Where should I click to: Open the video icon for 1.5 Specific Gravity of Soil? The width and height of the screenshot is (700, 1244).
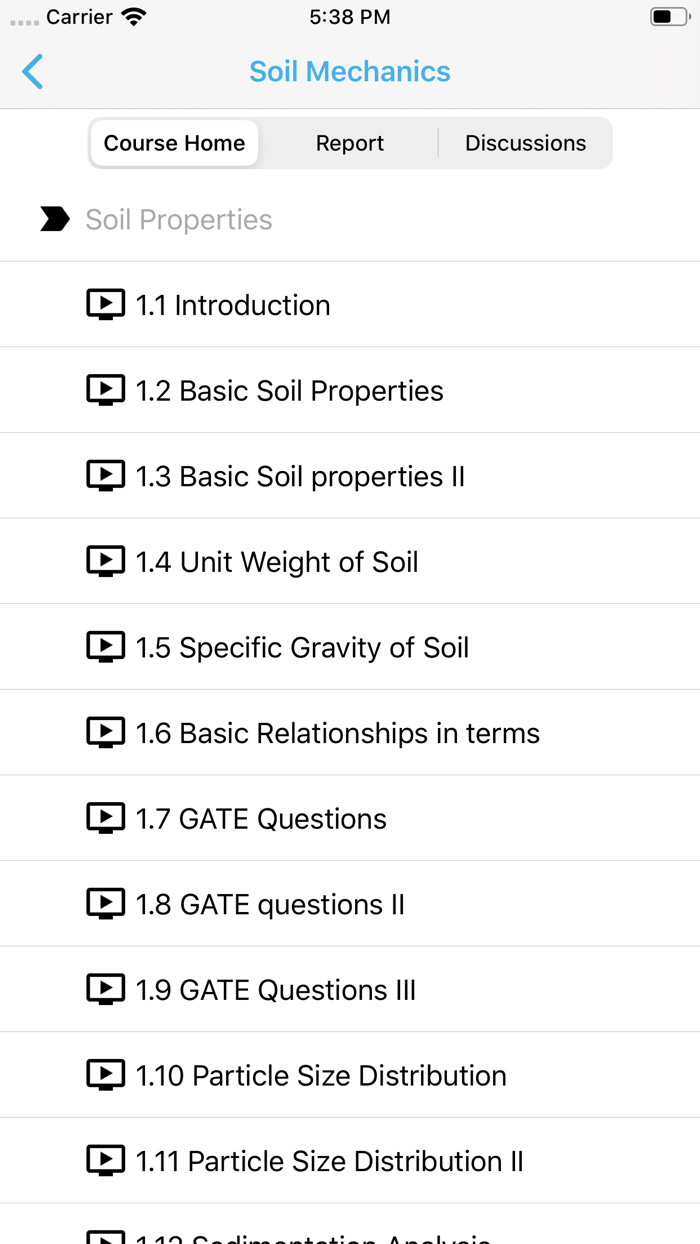(x=105, y=647)
